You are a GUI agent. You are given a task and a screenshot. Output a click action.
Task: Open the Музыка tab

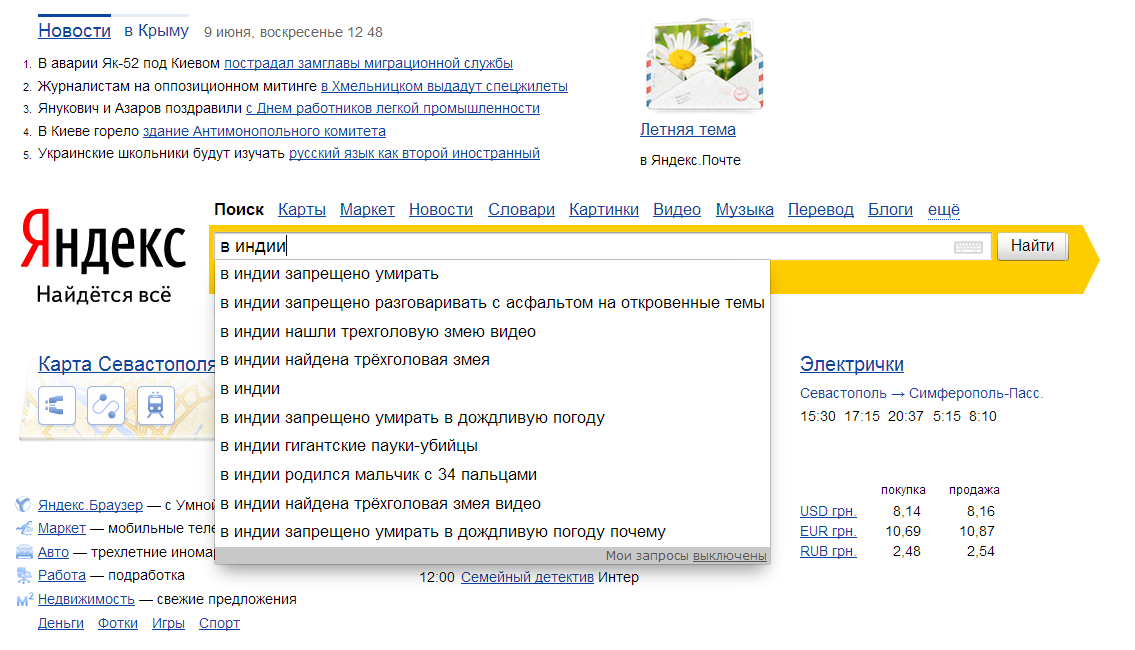tap(745, 210)
